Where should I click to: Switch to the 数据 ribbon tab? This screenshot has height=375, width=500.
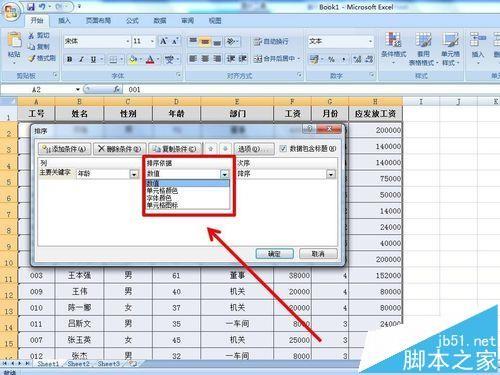tap(160, 21)
